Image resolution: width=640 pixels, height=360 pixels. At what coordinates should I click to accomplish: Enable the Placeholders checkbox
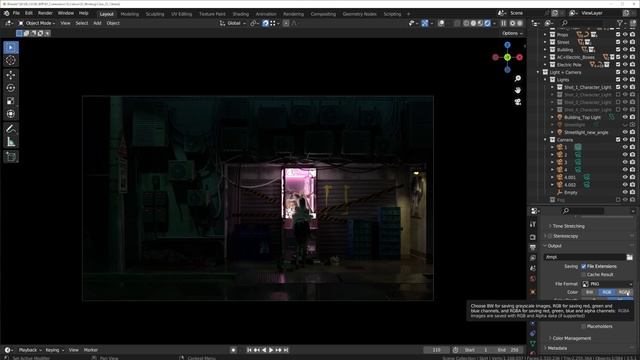(x=584, y=327)
